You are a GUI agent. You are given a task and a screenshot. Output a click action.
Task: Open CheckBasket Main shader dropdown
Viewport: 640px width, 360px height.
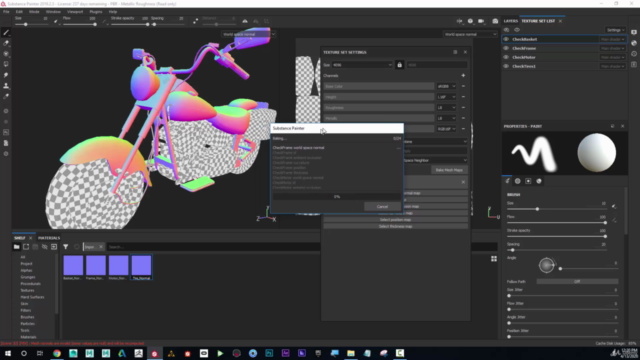pyautogui.click(x=612, y=39)
